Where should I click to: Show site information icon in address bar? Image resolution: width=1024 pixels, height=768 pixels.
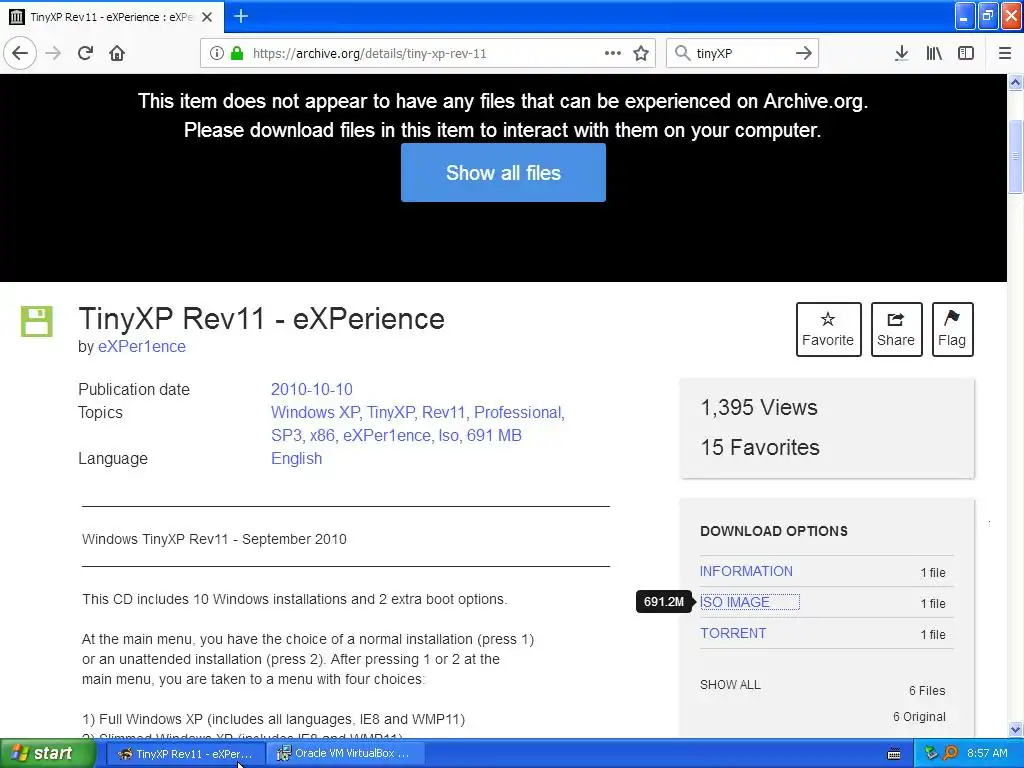(x=217, y=54)
